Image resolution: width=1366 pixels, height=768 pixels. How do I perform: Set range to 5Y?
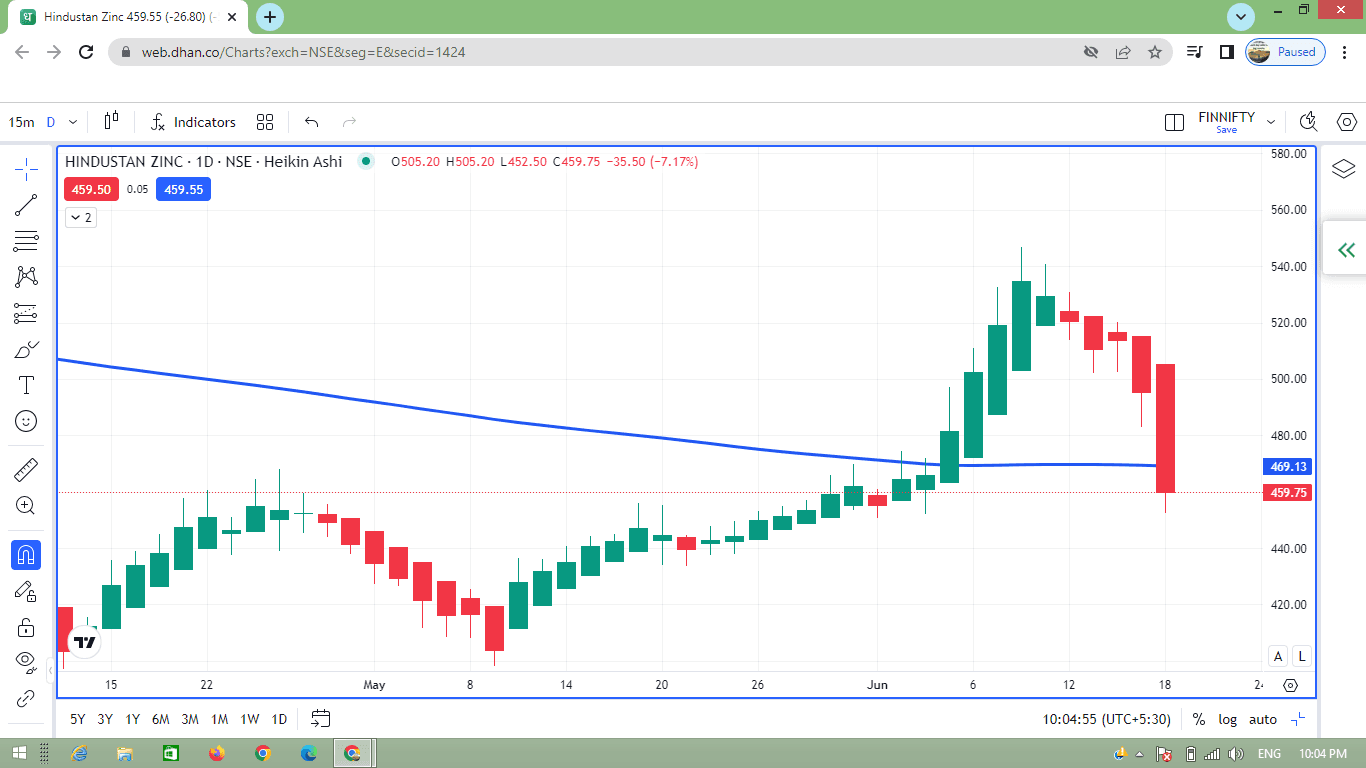(77, 719)
